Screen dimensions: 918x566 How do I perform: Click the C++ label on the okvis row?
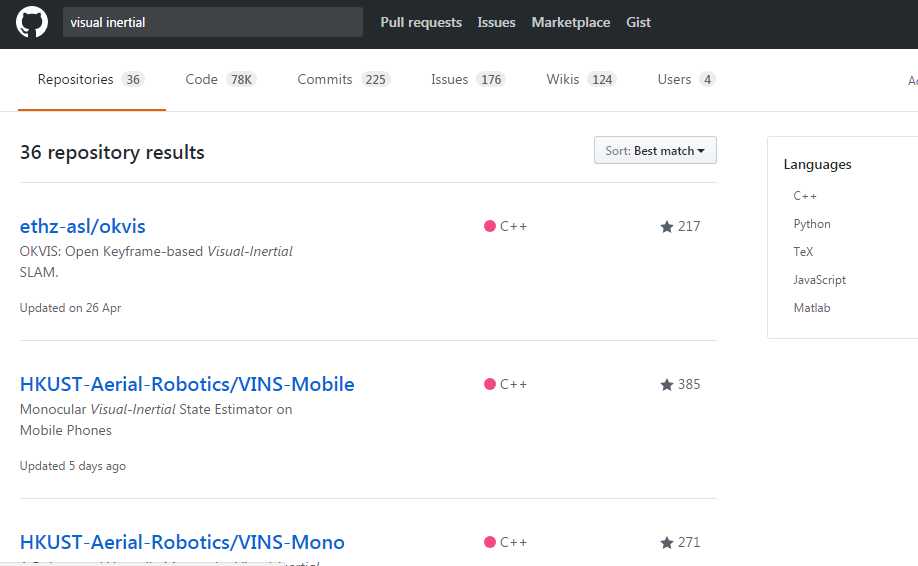[513, 227]
